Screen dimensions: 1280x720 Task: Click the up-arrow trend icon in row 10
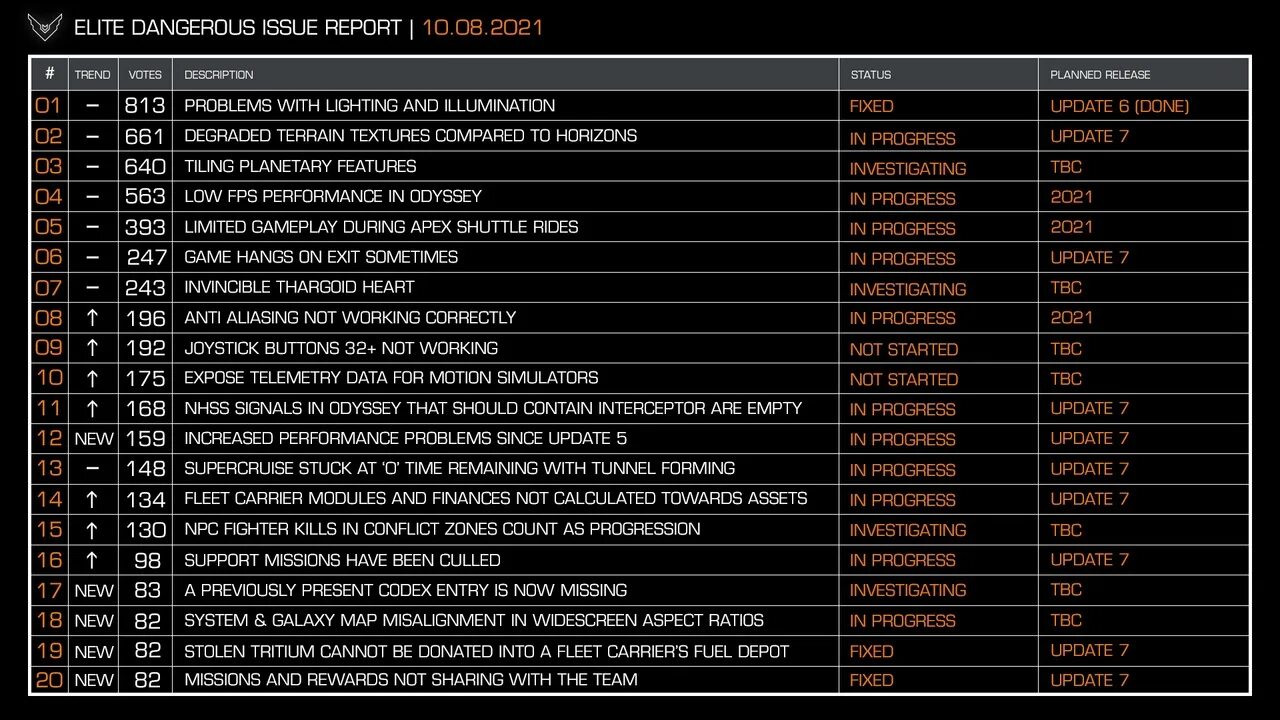(x=93, y=378)
